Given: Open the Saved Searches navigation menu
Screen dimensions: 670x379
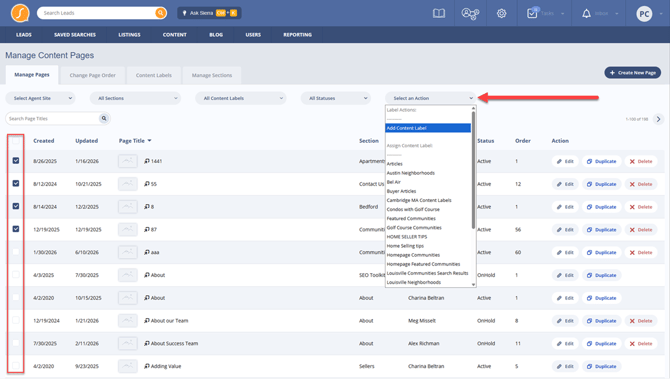Looking at the screenshot, I should pos(75,35).
